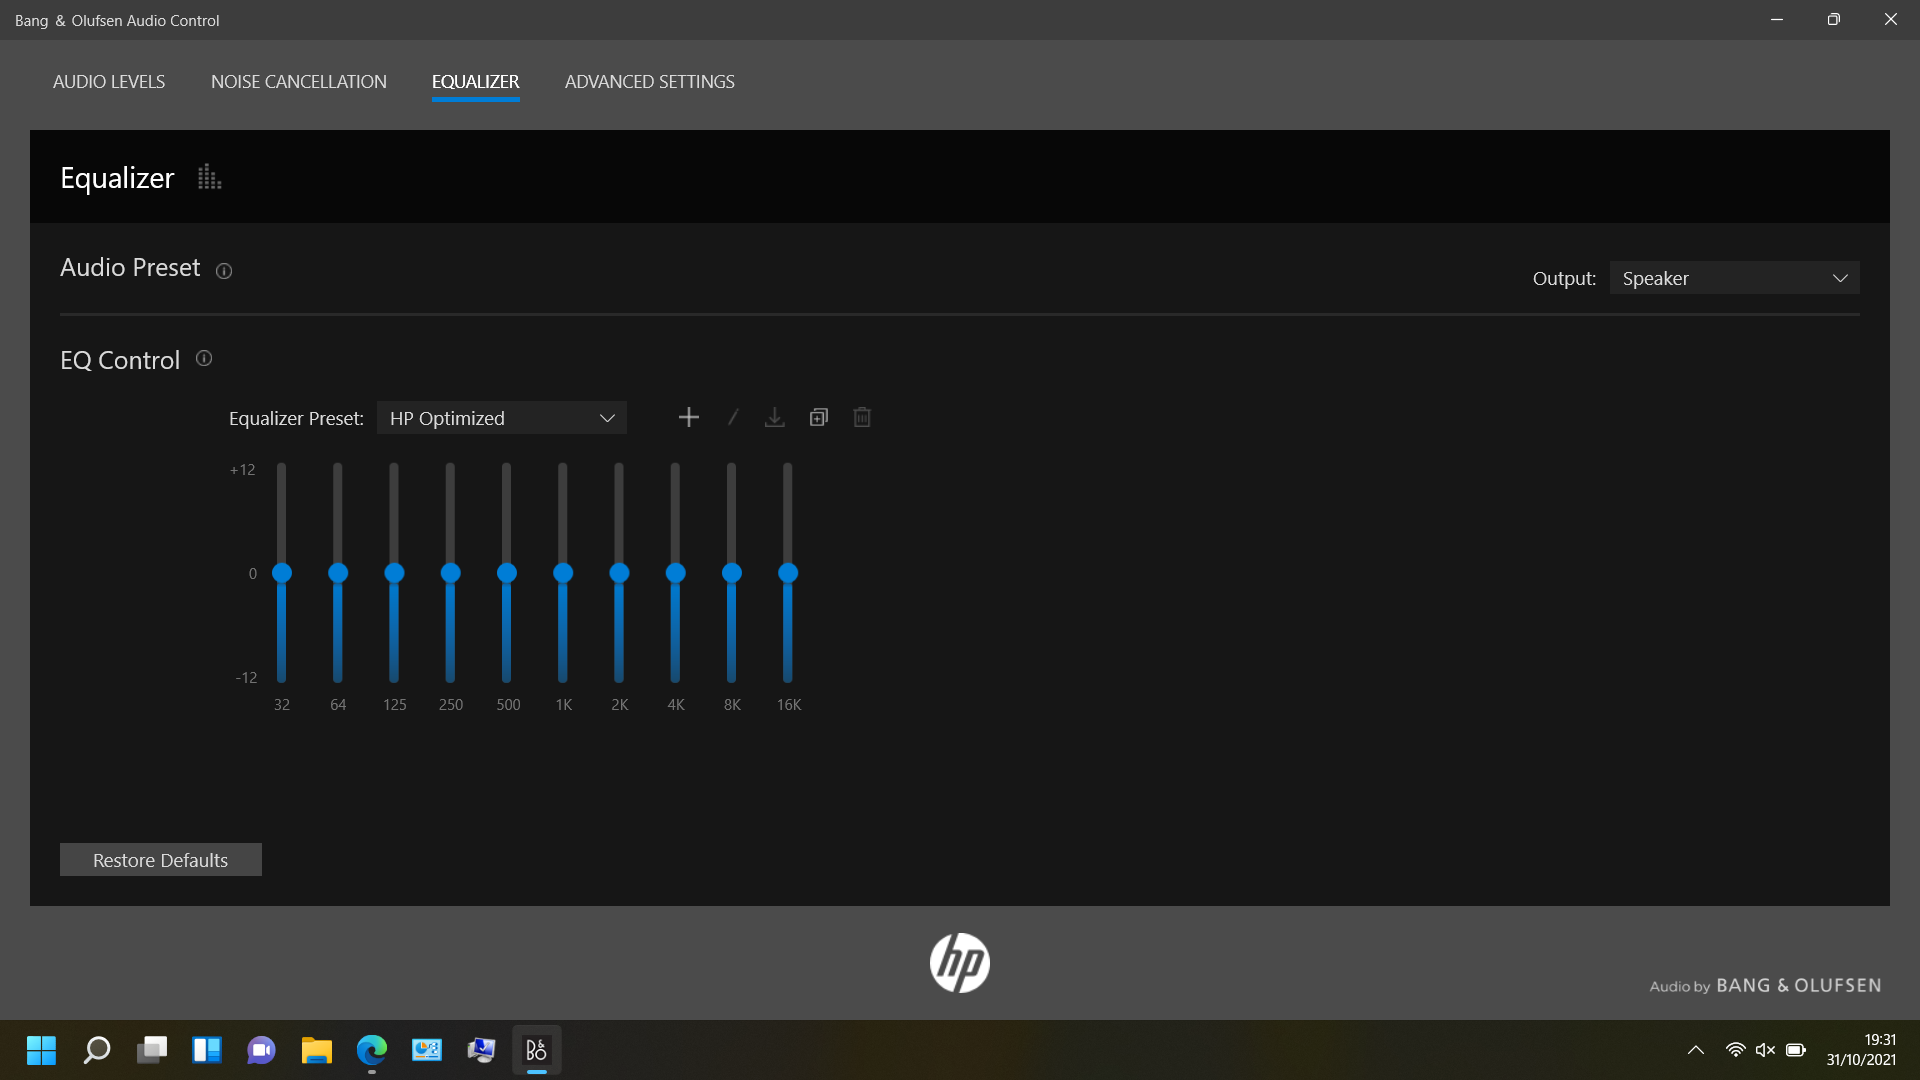
Task: Click the taskbar clock and date
Action: click(1860, 1050)
